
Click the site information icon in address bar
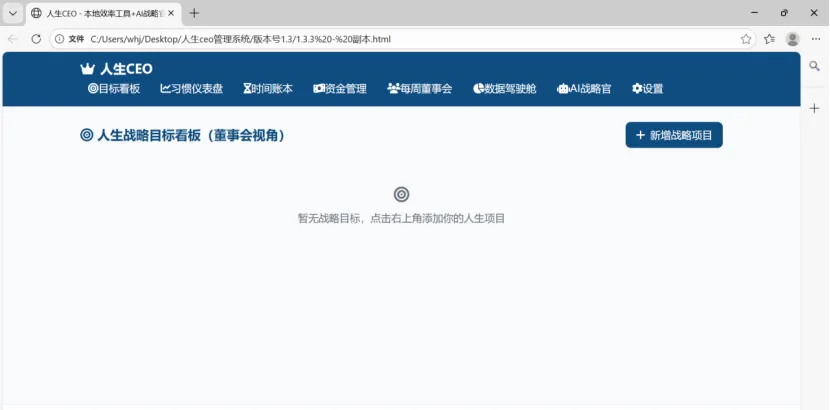[60, 39]
